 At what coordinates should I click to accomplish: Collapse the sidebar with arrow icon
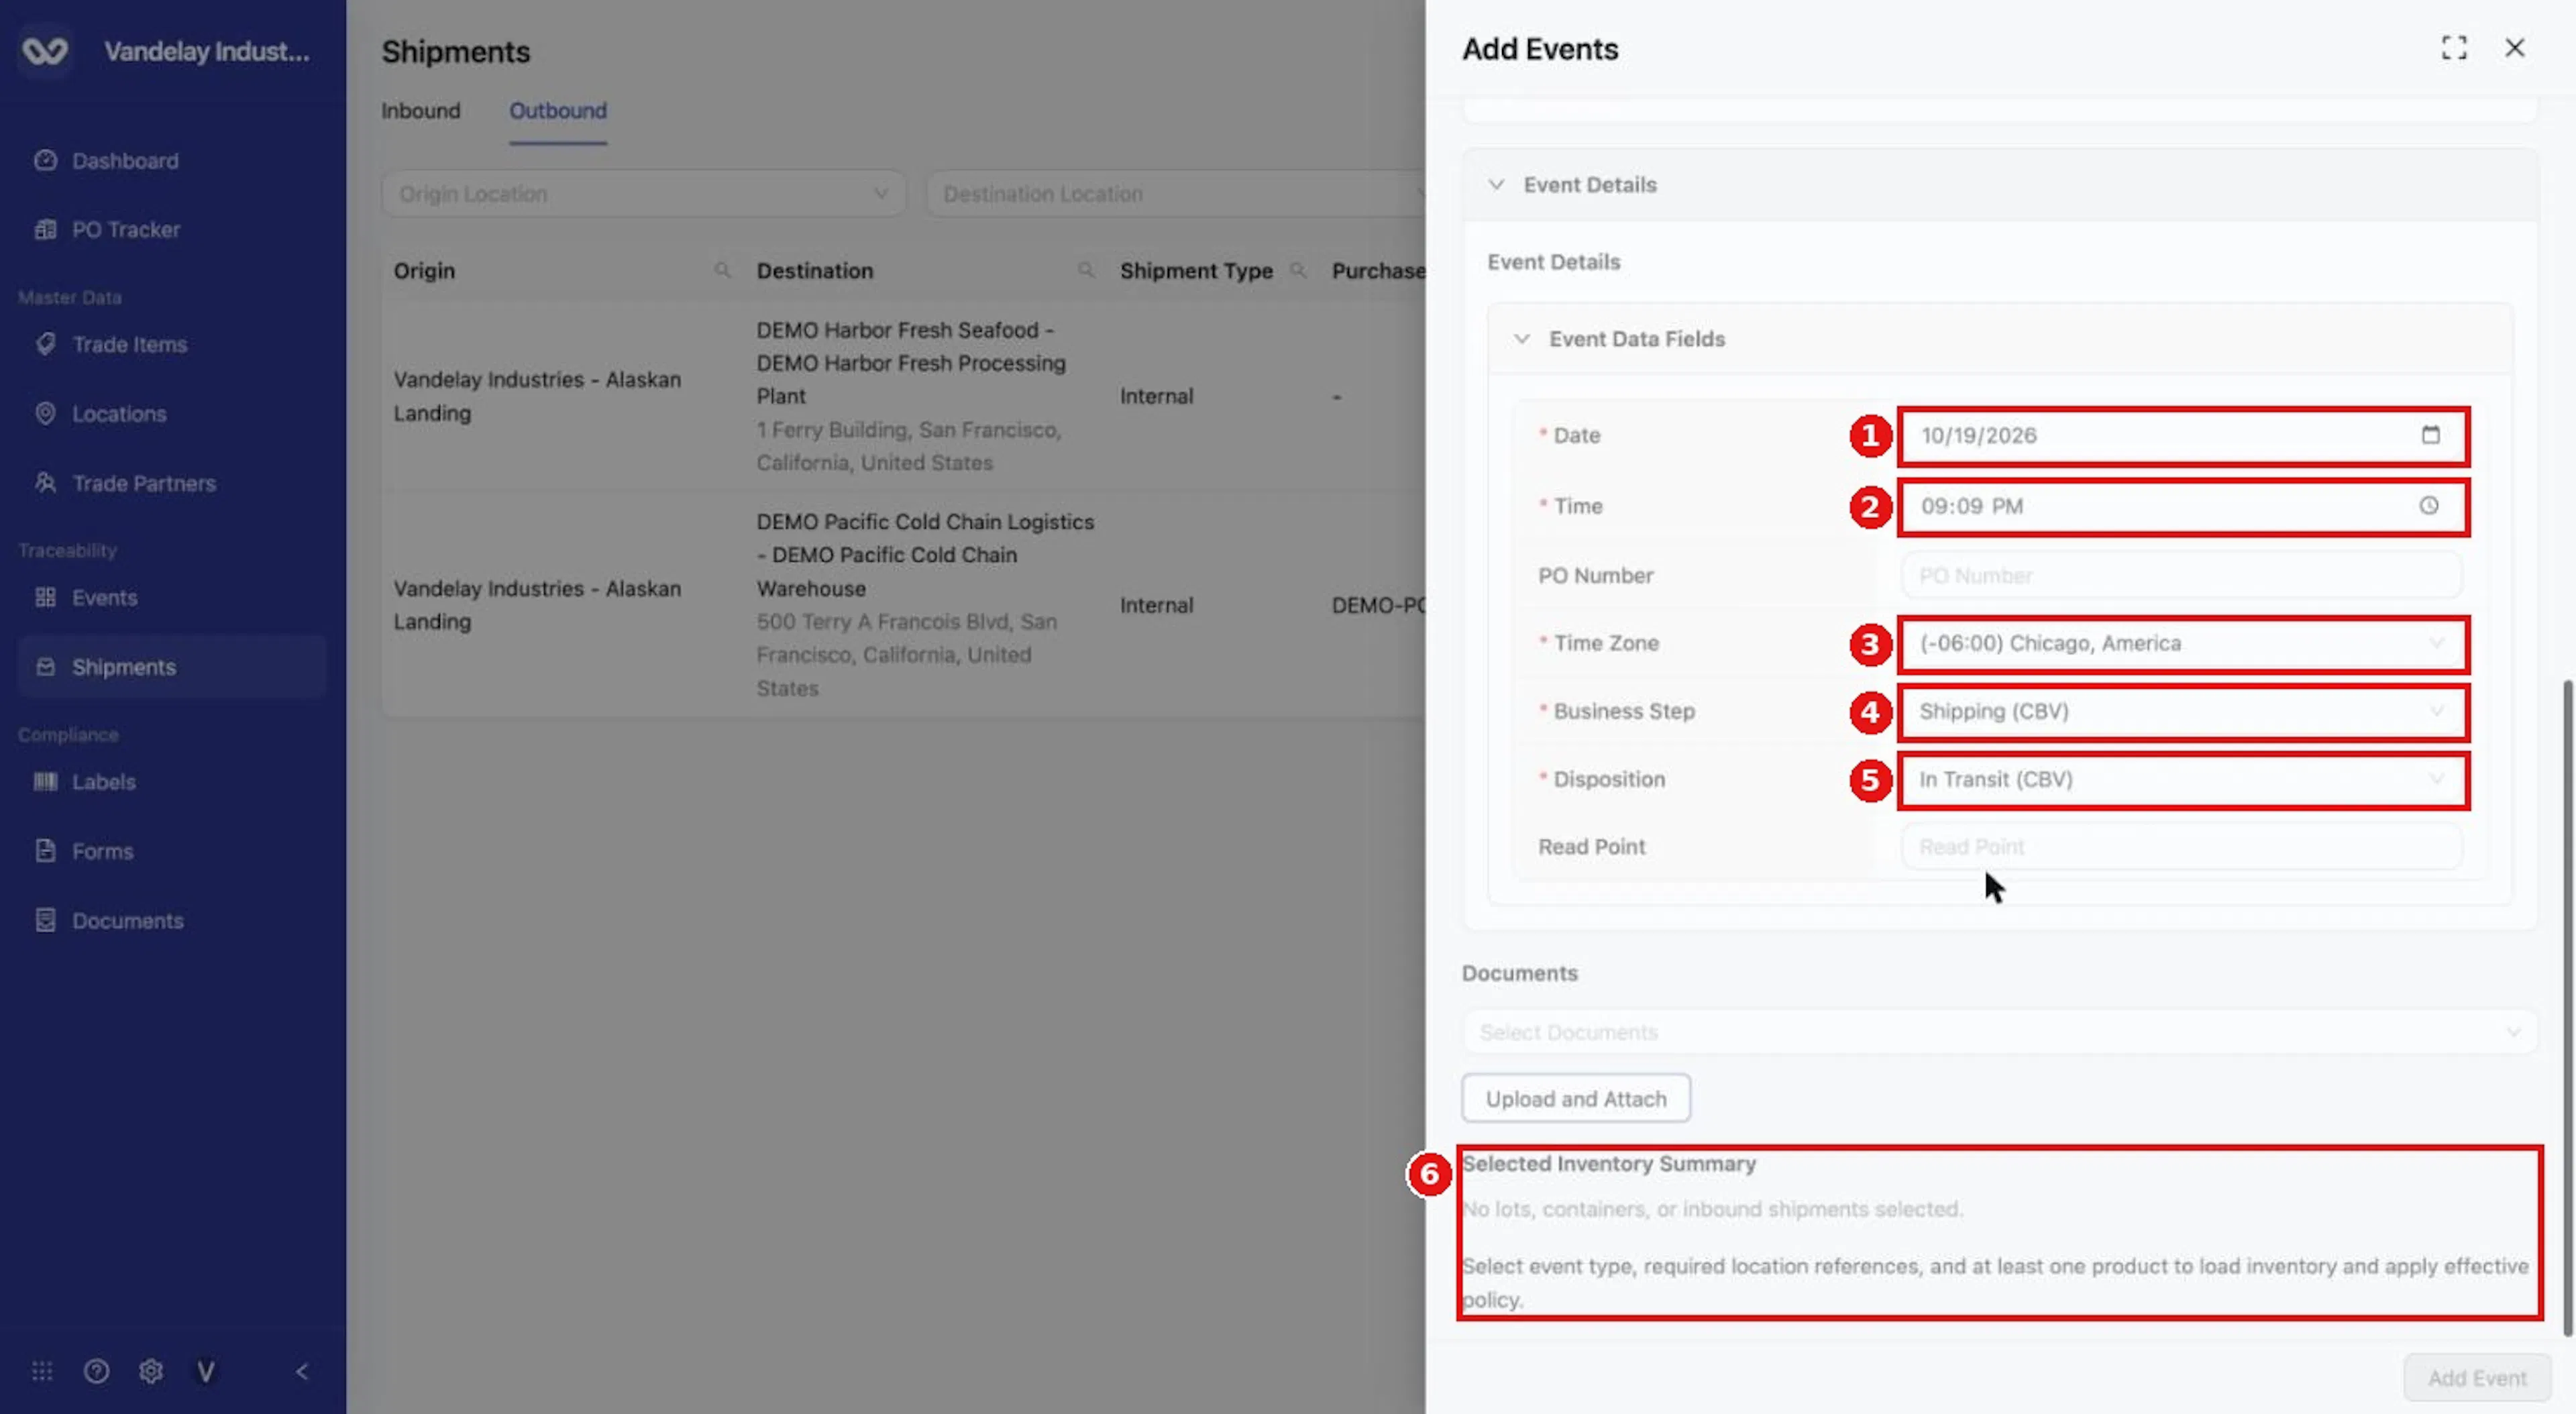[x=302, y=1371]
